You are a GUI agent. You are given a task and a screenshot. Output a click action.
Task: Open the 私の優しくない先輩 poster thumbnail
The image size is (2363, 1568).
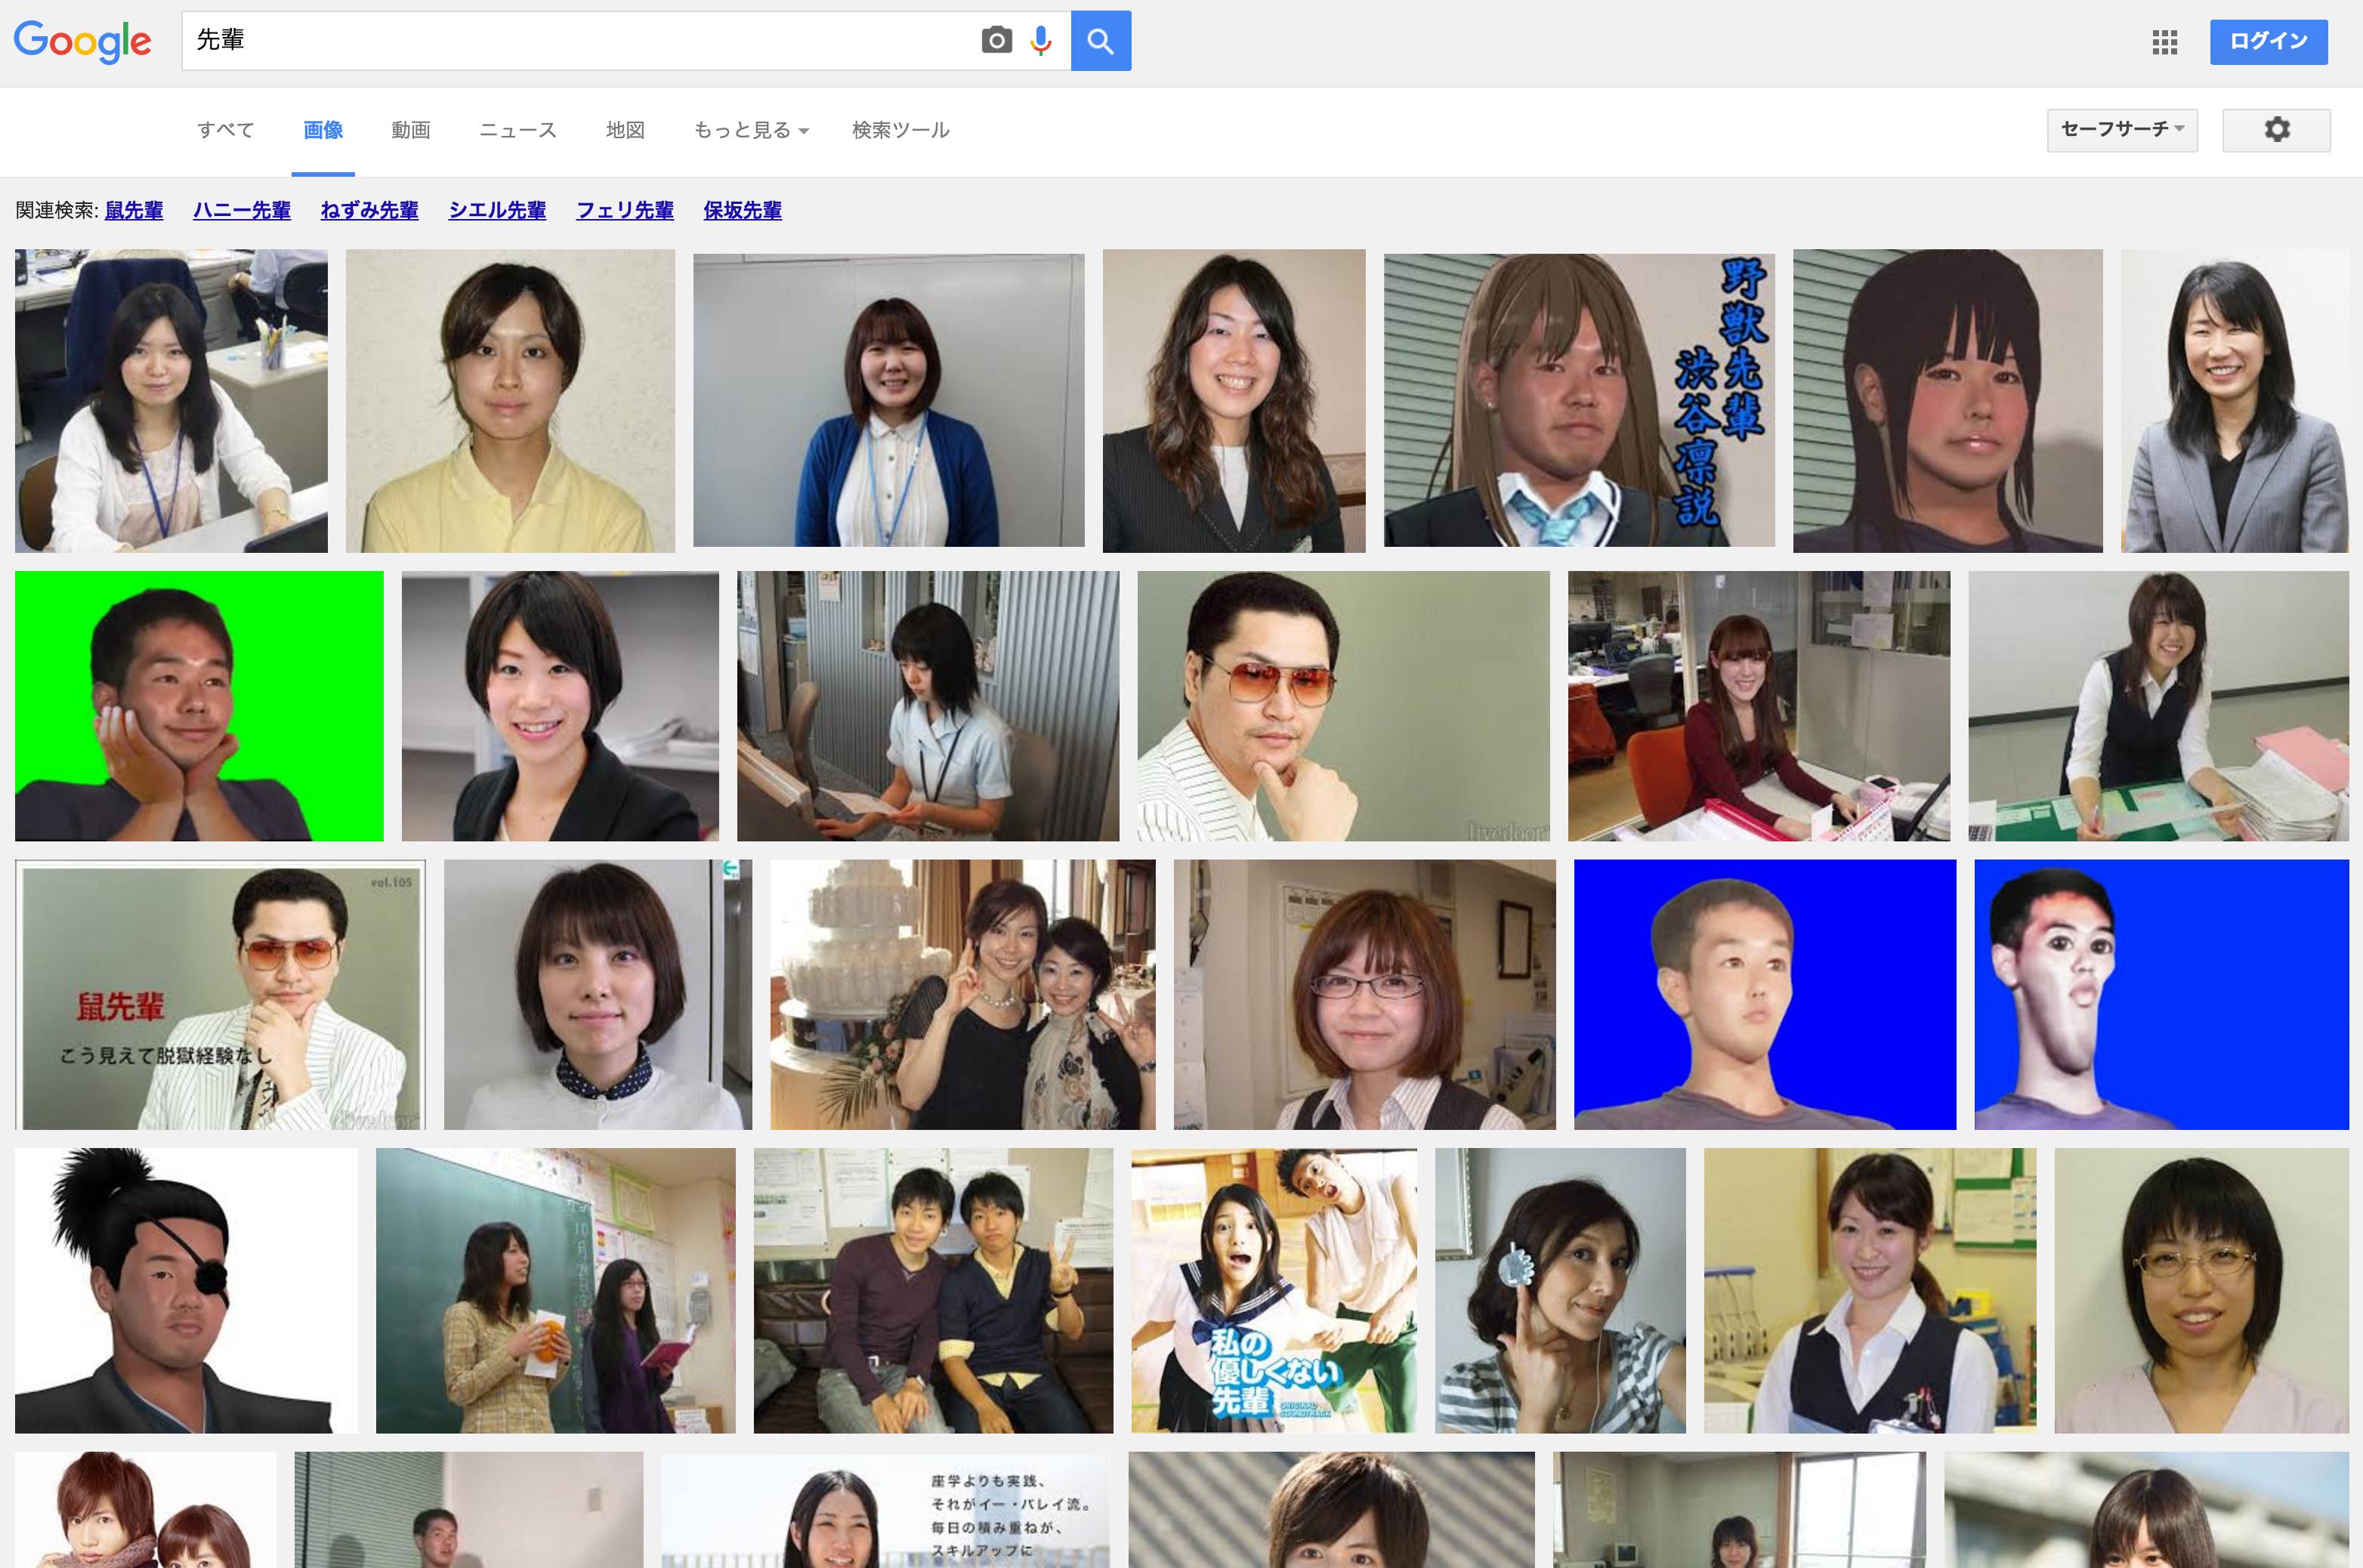pyautogui.click(x=1273, y=1290)
